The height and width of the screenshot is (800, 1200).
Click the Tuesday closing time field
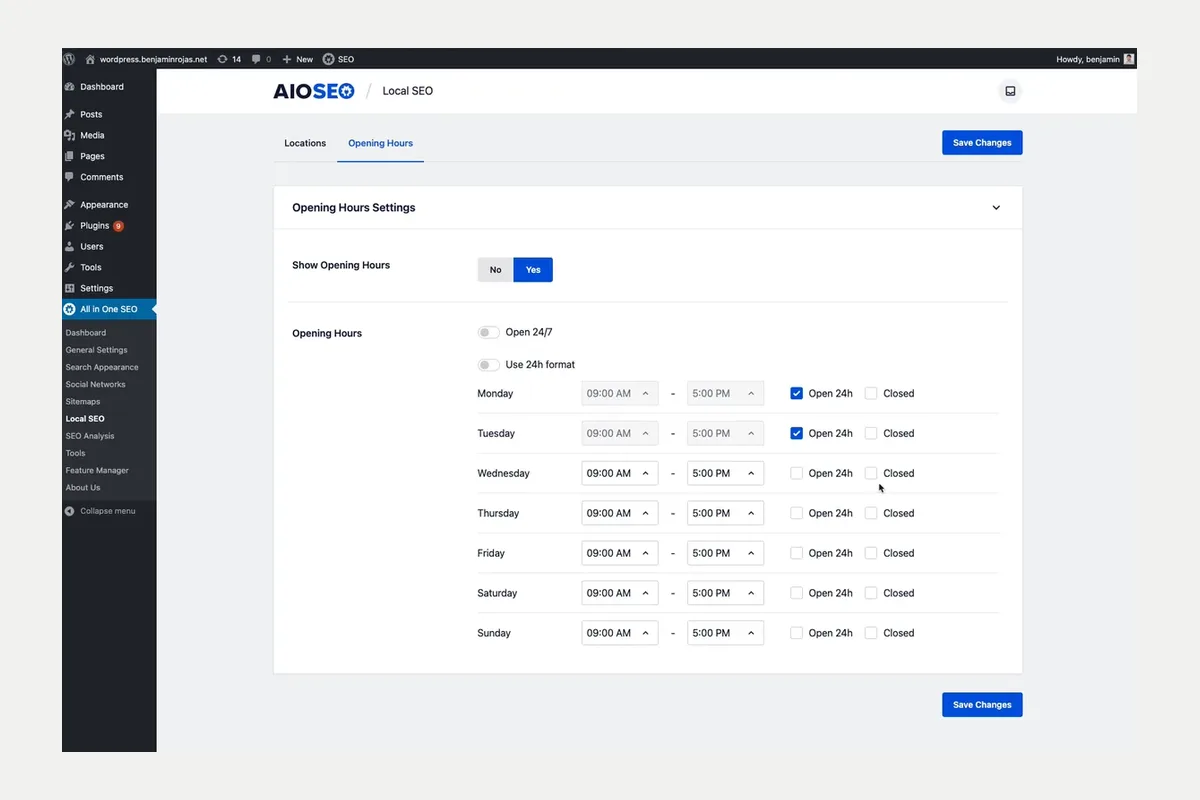[x=725, y=433]
